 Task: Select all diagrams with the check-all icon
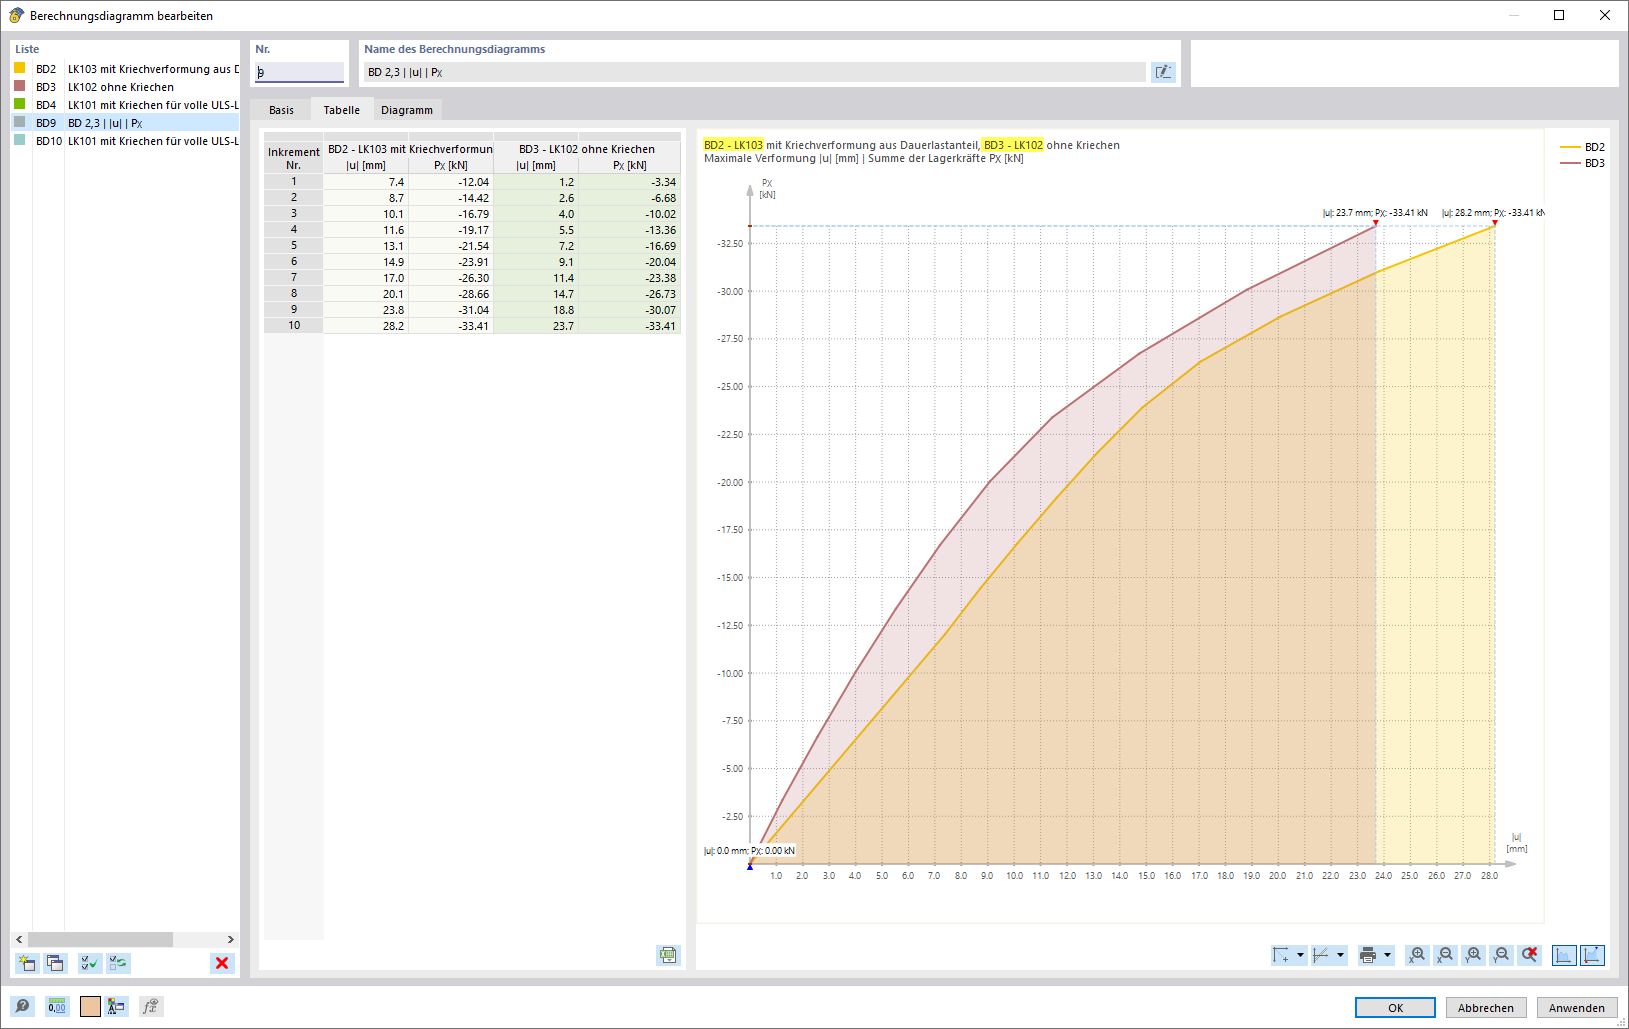89,963
